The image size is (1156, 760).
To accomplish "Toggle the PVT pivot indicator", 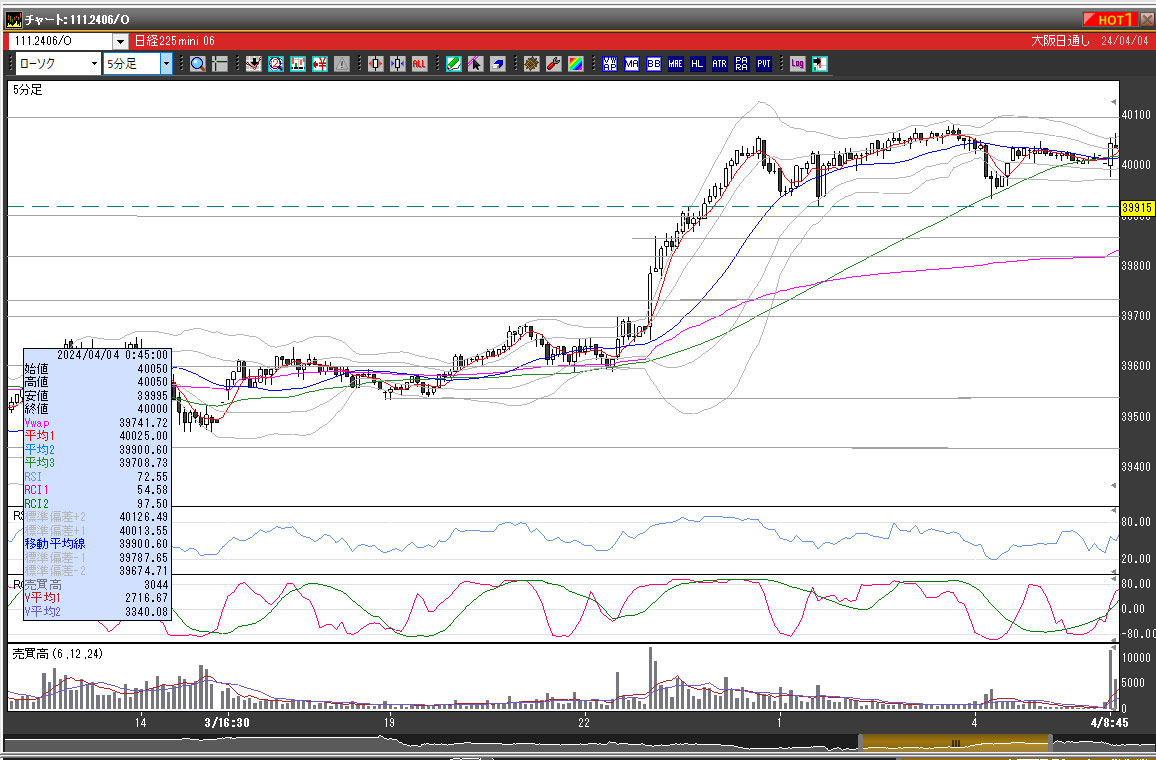I will 764,64.
